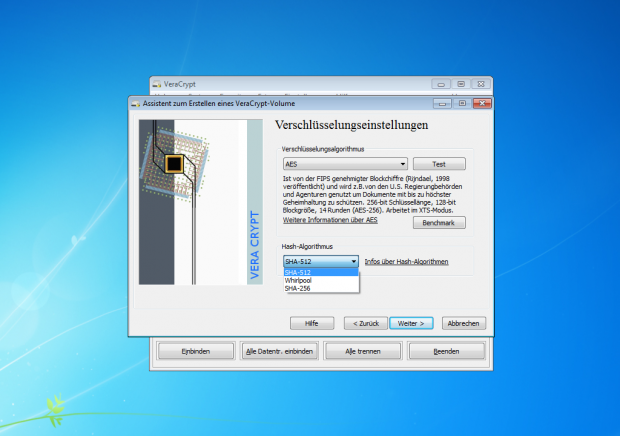620x436 pixels.
Task: Go back with the '< Zurück' button
Action: 364,323
